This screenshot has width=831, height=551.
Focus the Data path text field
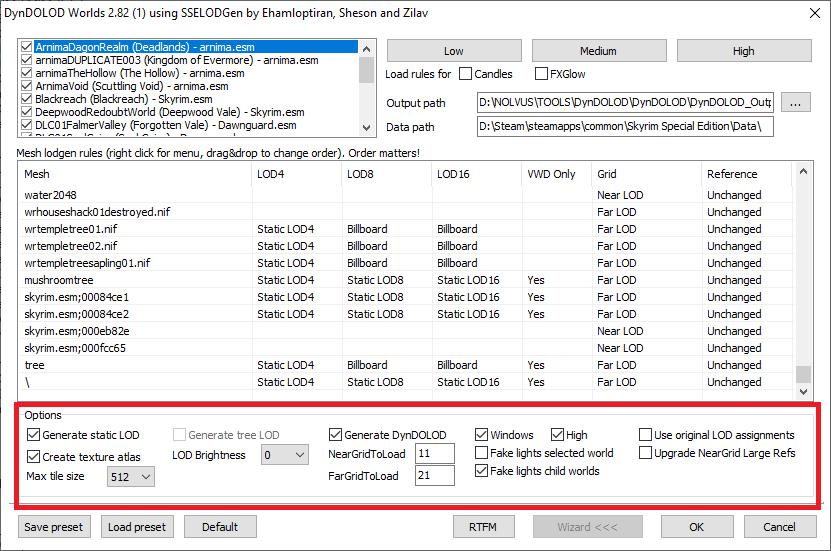(625, 127)
